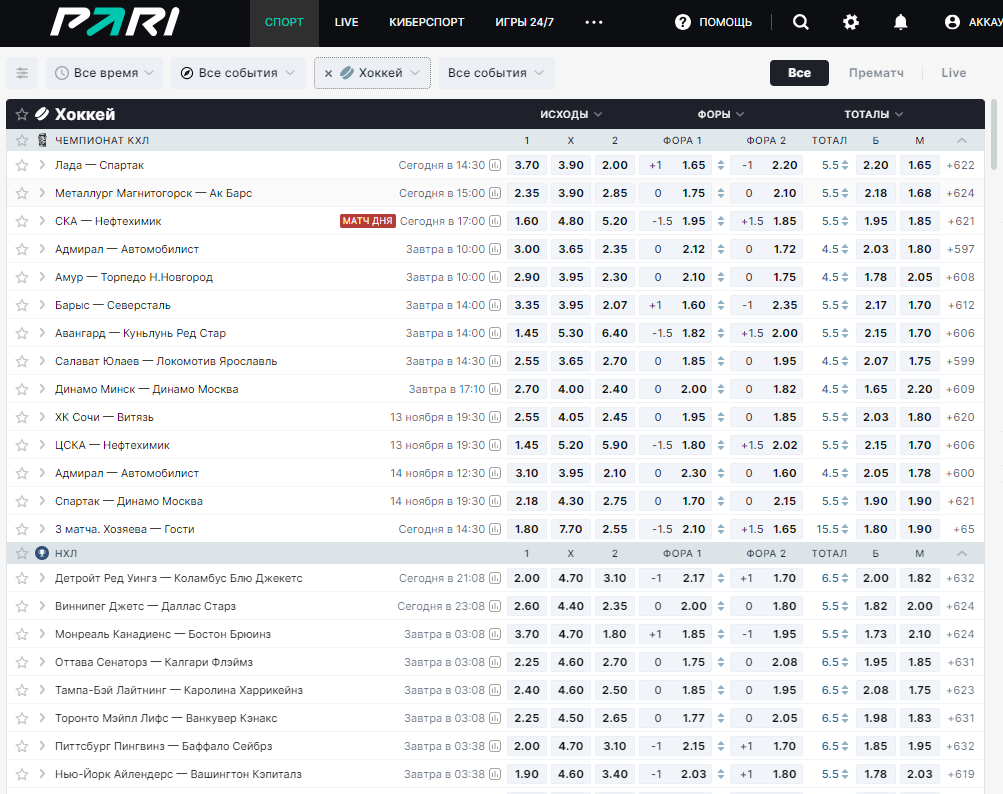This screenshot has width=1003, height=794.
Task: Select Live filter next to Прематч
Action: pyautogui.click(x=953, y=73)
